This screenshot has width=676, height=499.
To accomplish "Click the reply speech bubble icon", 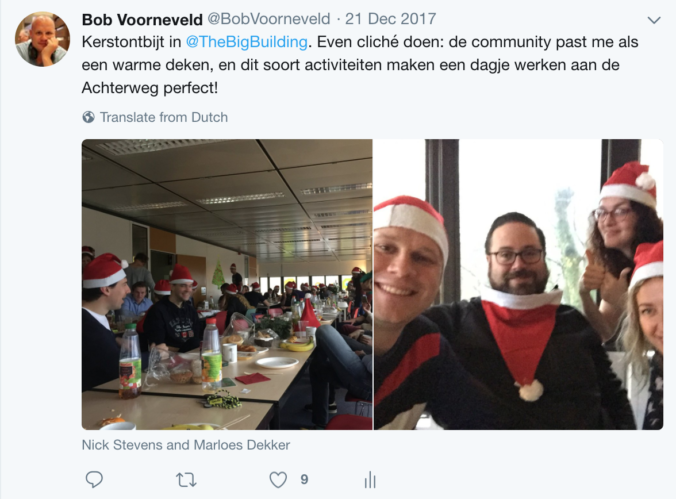I will (94, 479).
